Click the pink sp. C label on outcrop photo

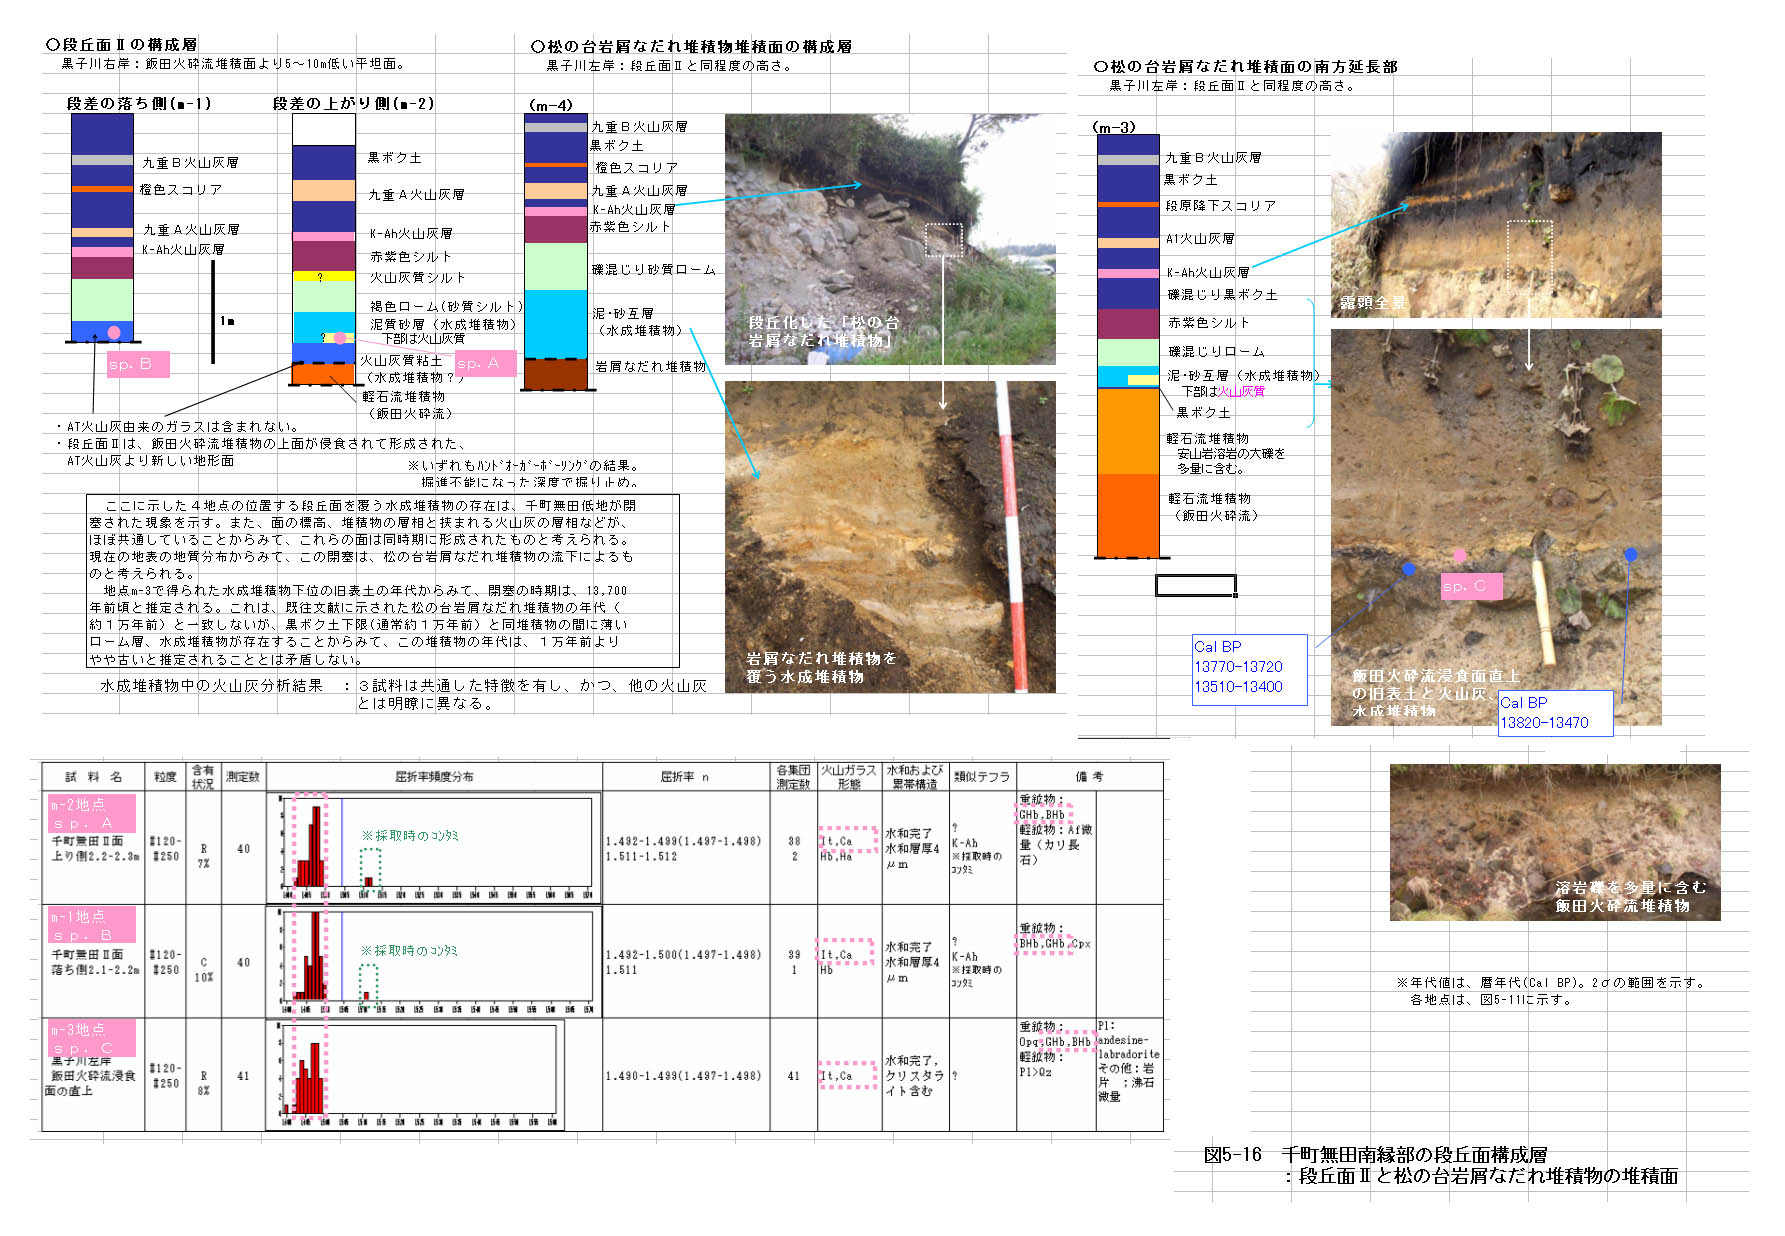point(1471,587)
